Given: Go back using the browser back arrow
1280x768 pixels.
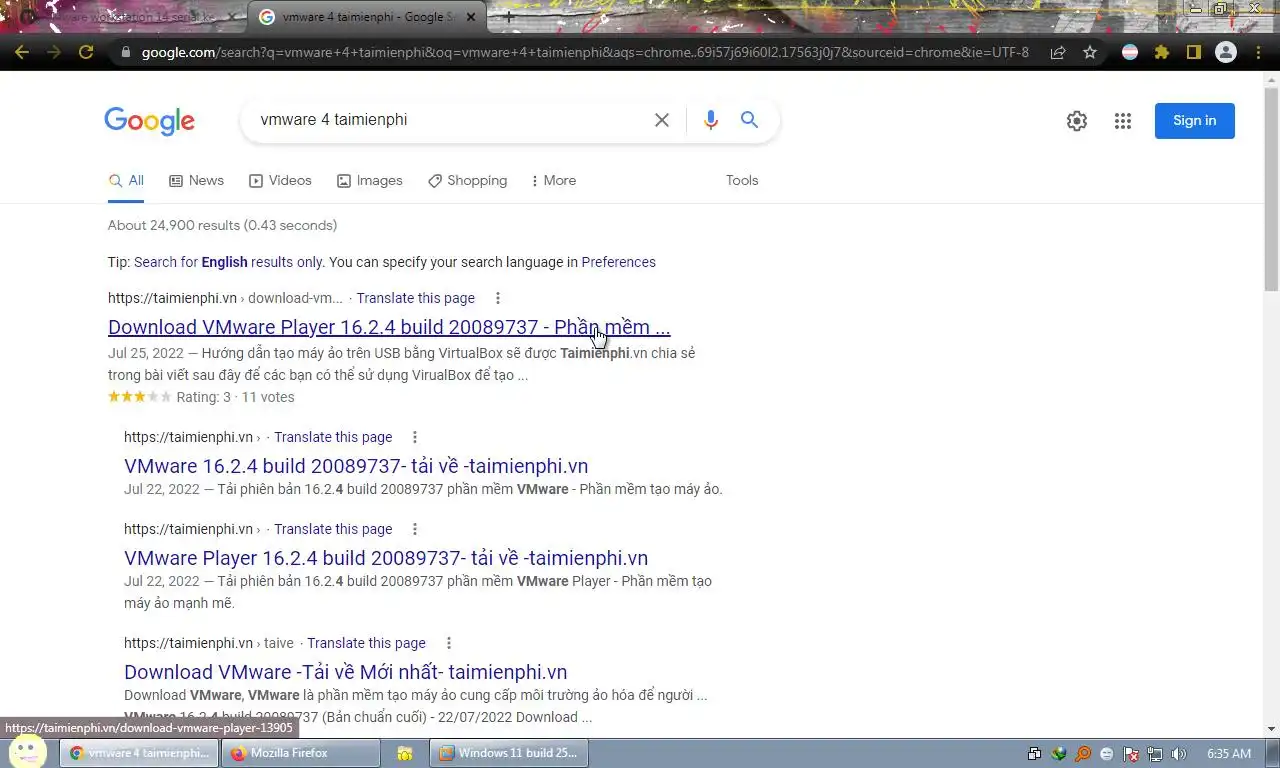Looking at the screenshot, I should (x=22, y=52).
